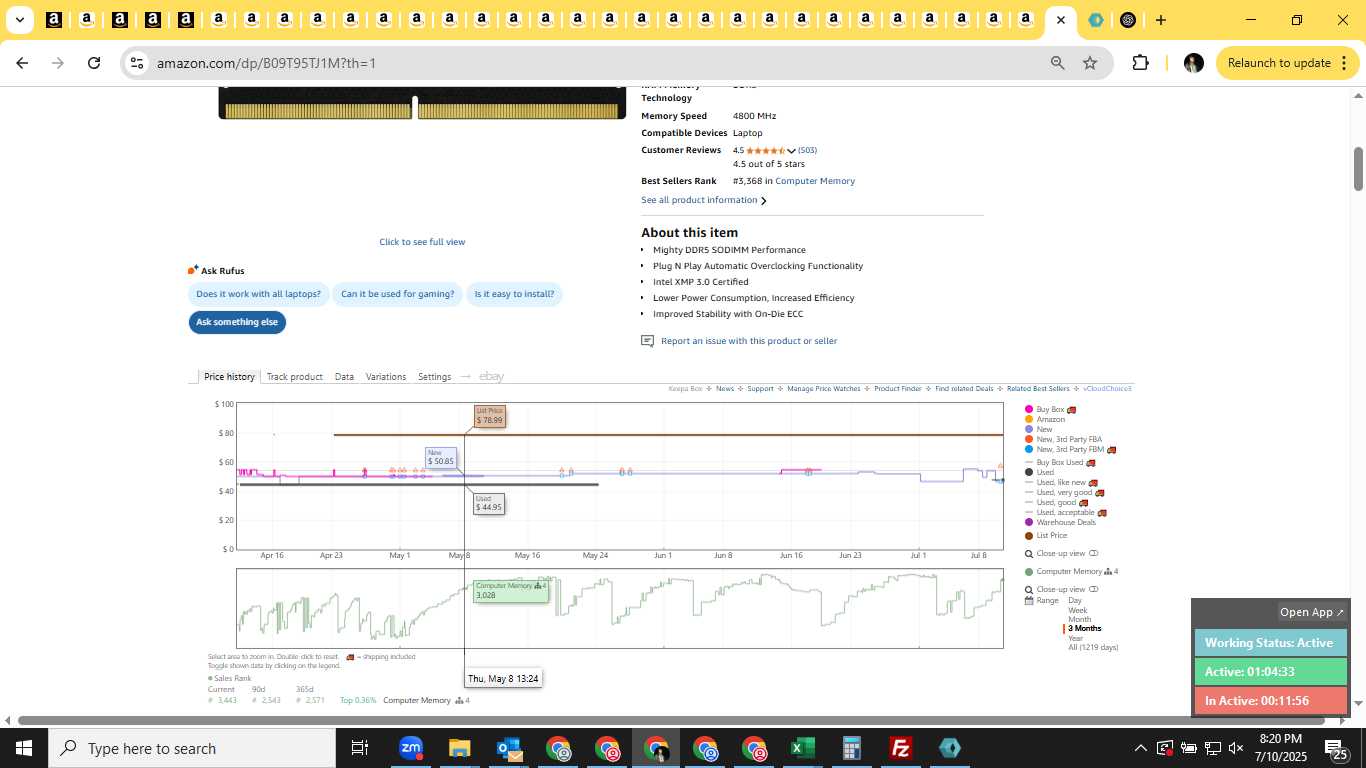Click the zoom magnifier icon in address bar
The height and width of the screenshot is (768, 1366).
[x=1057, y=63]
